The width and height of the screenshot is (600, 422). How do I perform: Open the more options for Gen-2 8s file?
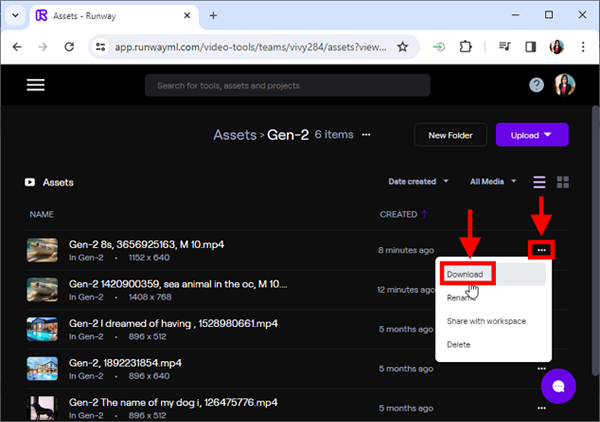(541, 250)
